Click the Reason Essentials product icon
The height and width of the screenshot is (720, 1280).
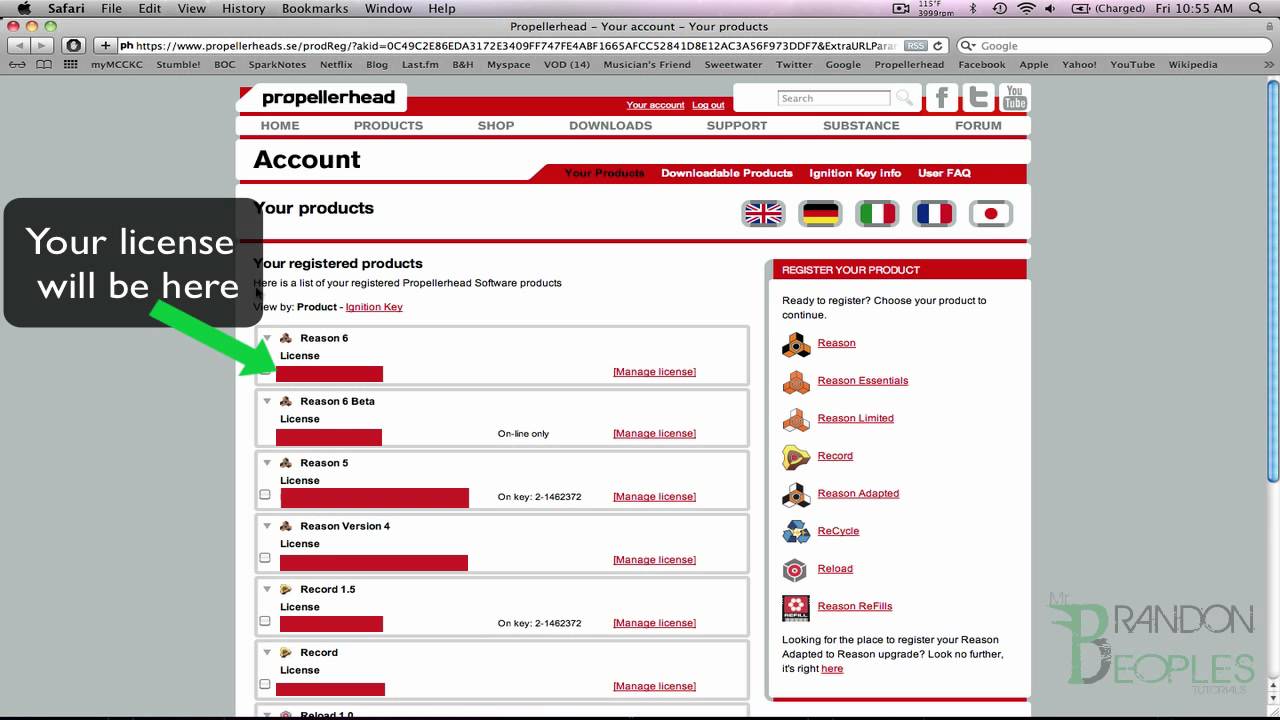(796, 381)
